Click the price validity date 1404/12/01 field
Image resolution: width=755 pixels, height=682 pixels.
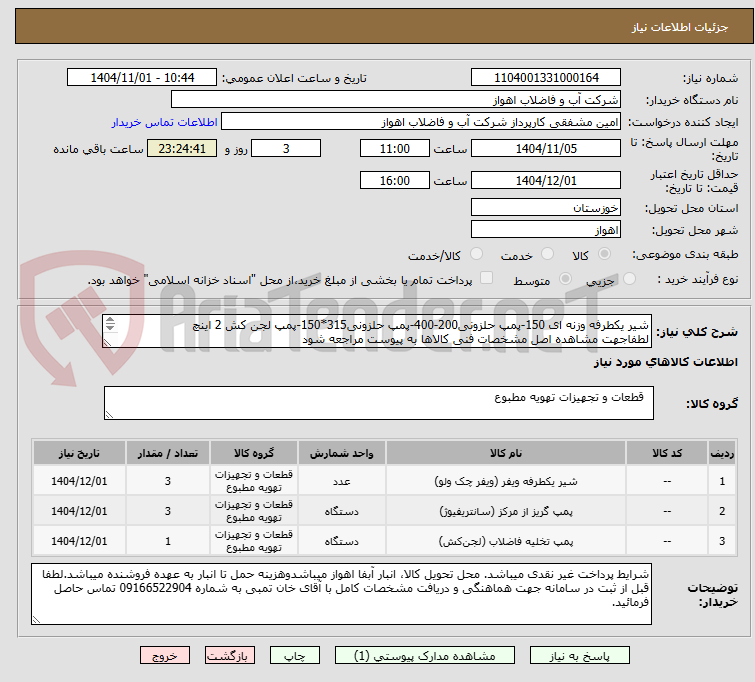point(546,181)
